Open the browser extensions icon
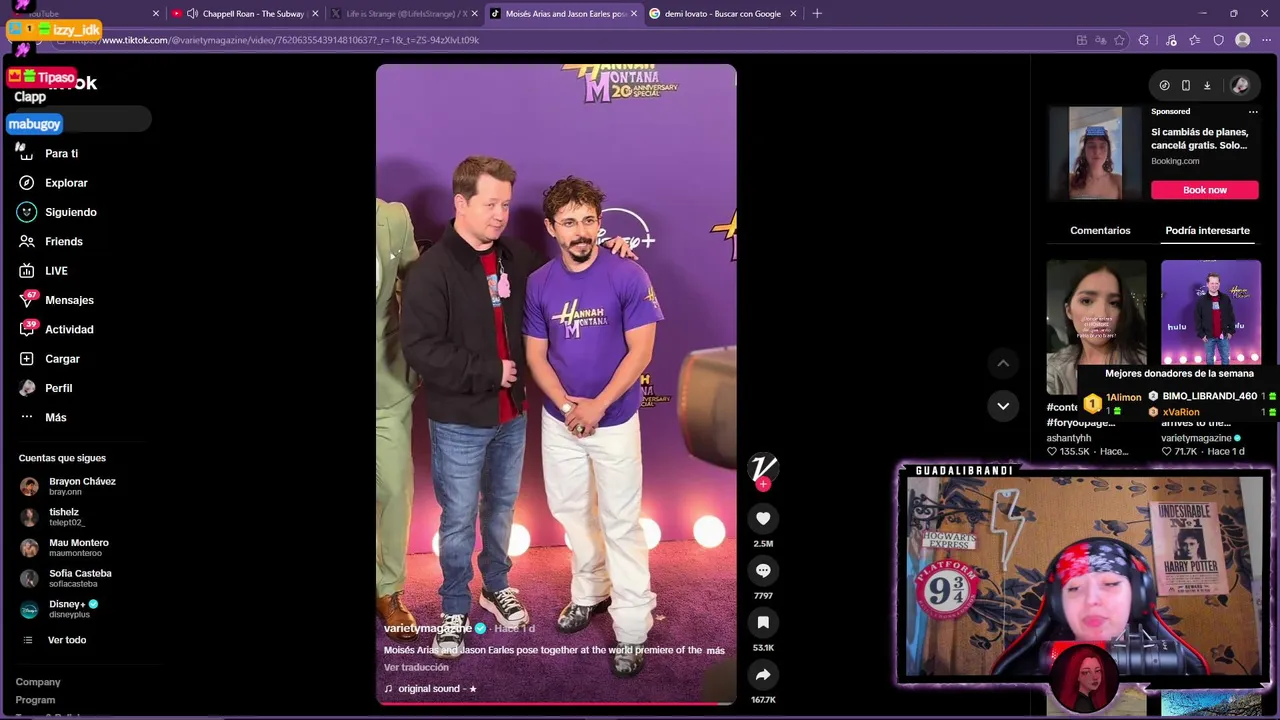This screenshot has width=1280, height=720. point(1144,40)
